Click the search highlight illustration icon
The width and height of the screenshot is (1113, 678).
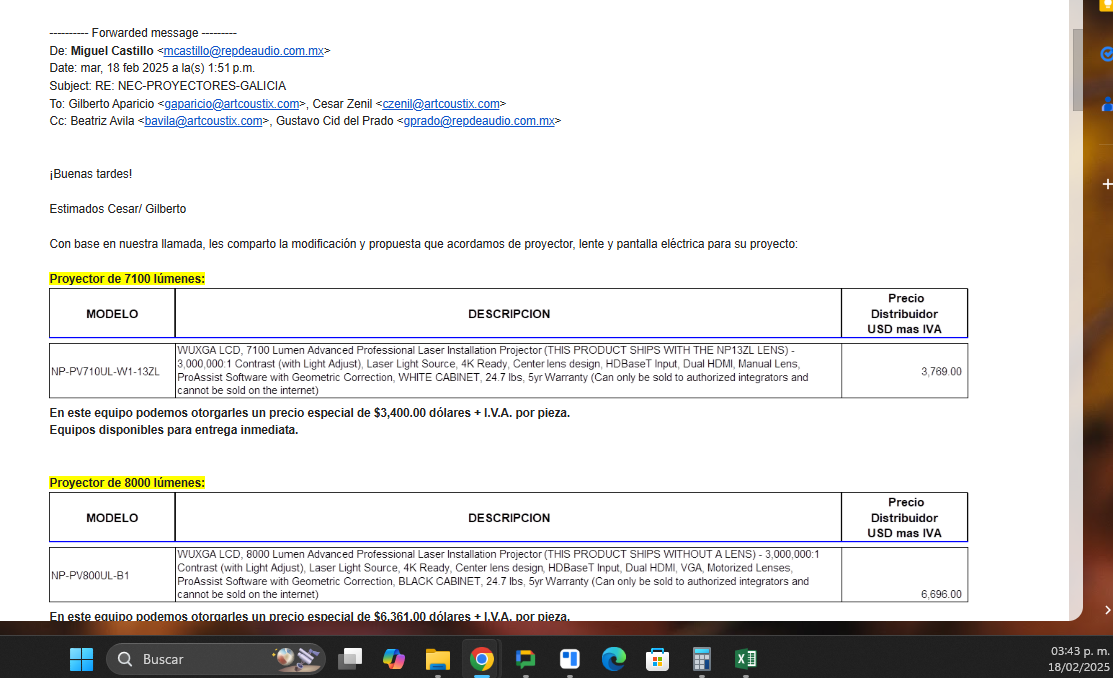click(x=296, y=658)
